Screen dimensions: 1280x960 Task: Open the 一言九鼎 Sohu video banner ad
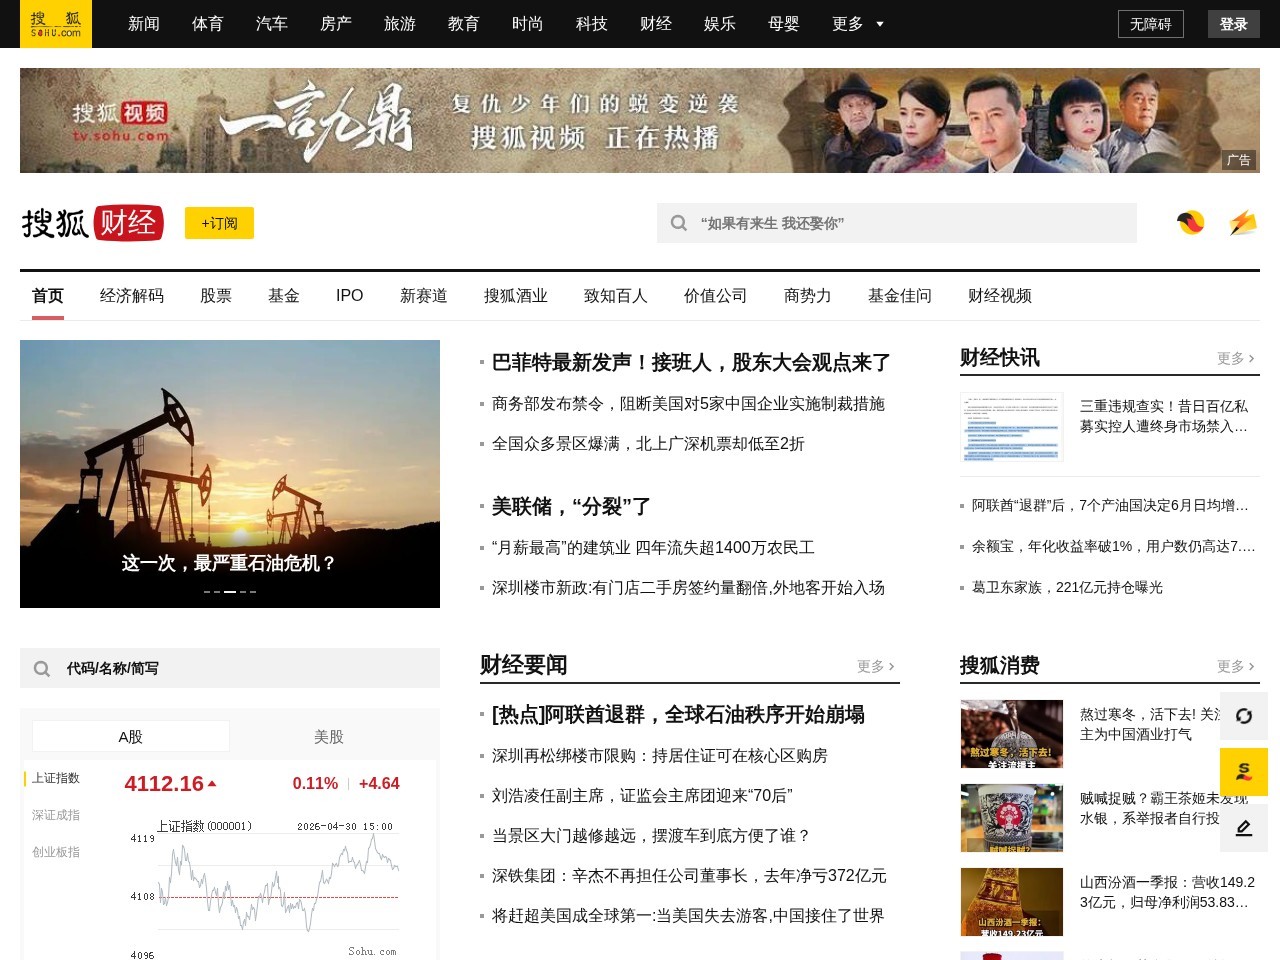pyautogui.click(x=640, y=120)
